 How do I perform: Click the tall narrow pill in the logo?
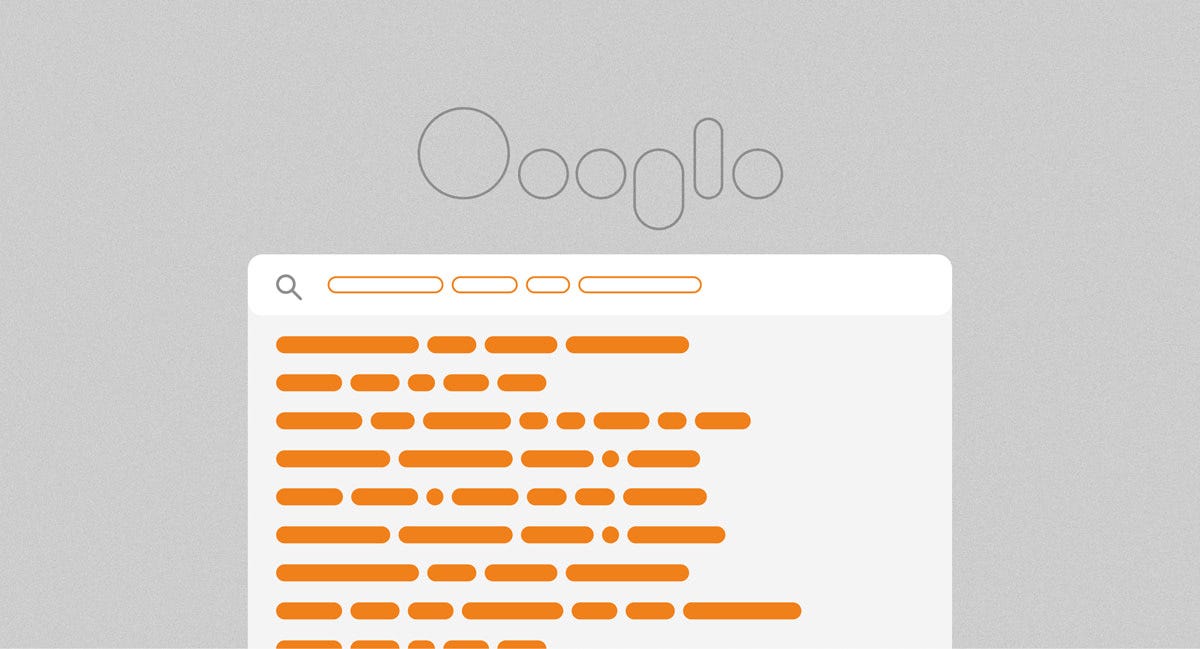click(x=708, y=158)
